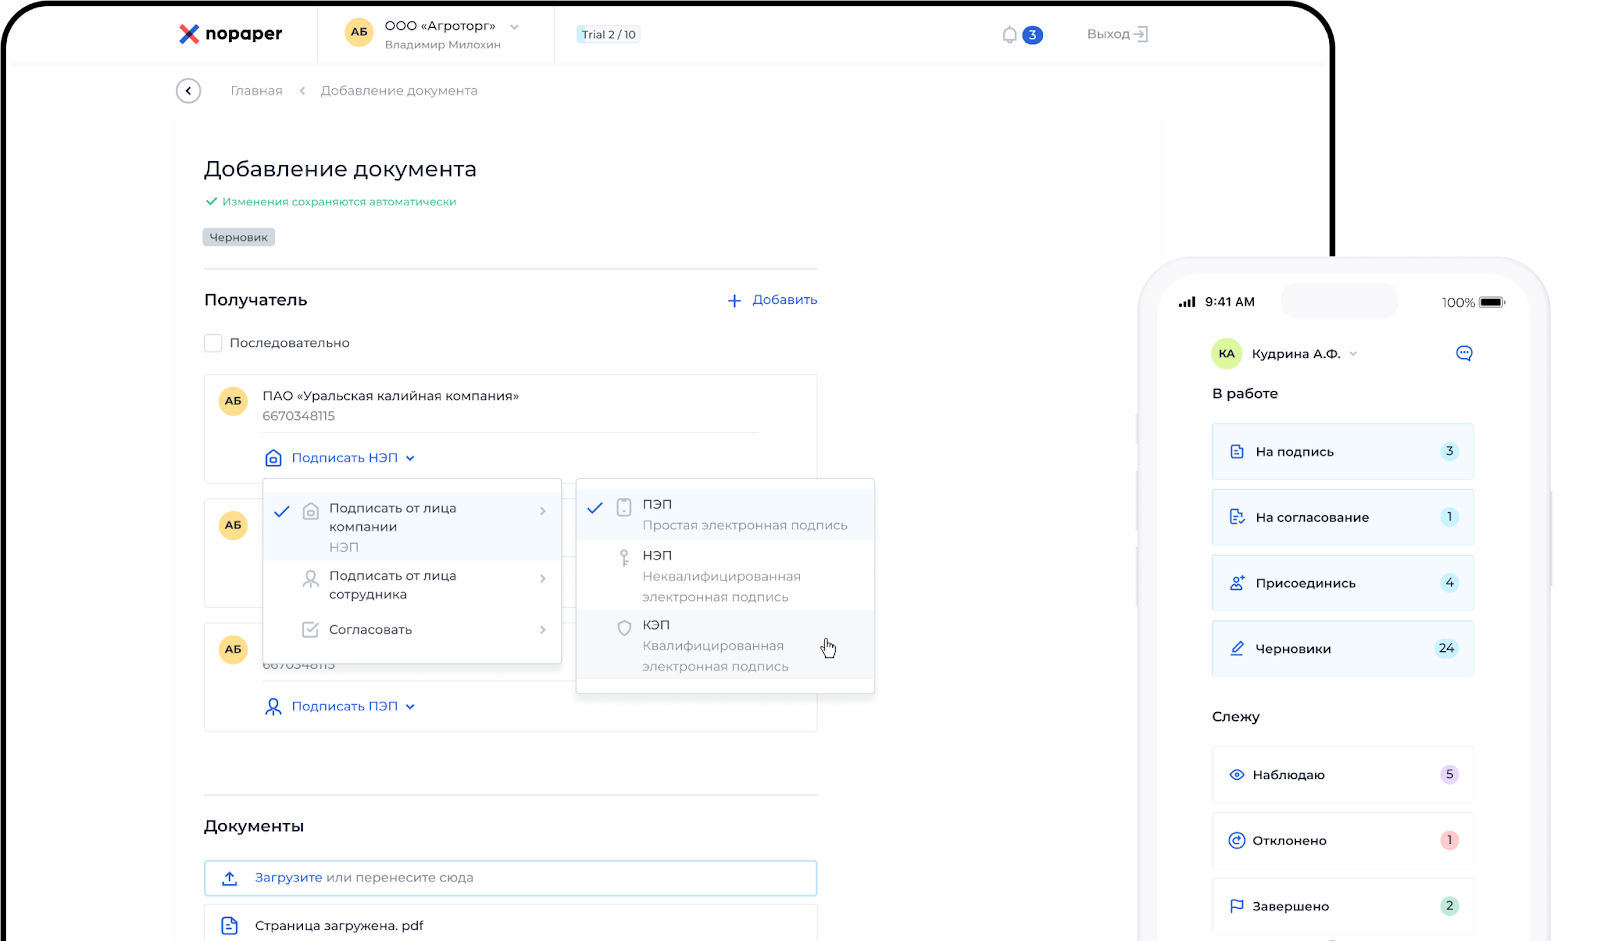Click the КА avatar on the phone
The height and width of the screenshot is (941, 1600).
click(x=1226, y=354)
